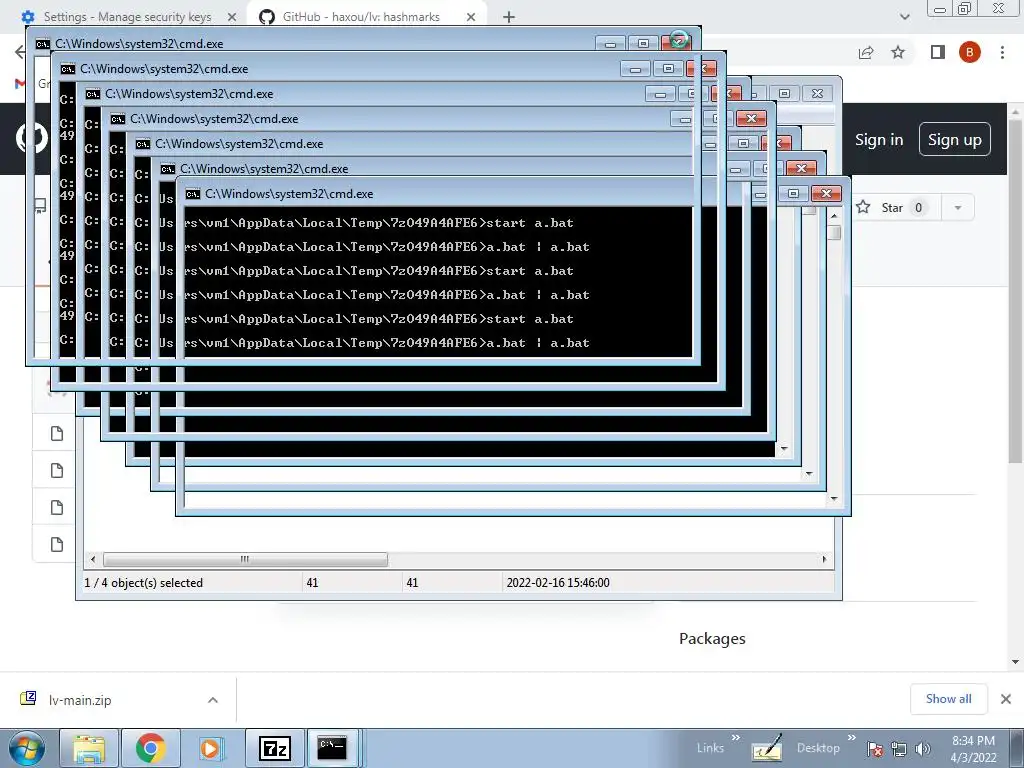
Task: Open lv-main.zip download item
Action: (x=80, y=700)
